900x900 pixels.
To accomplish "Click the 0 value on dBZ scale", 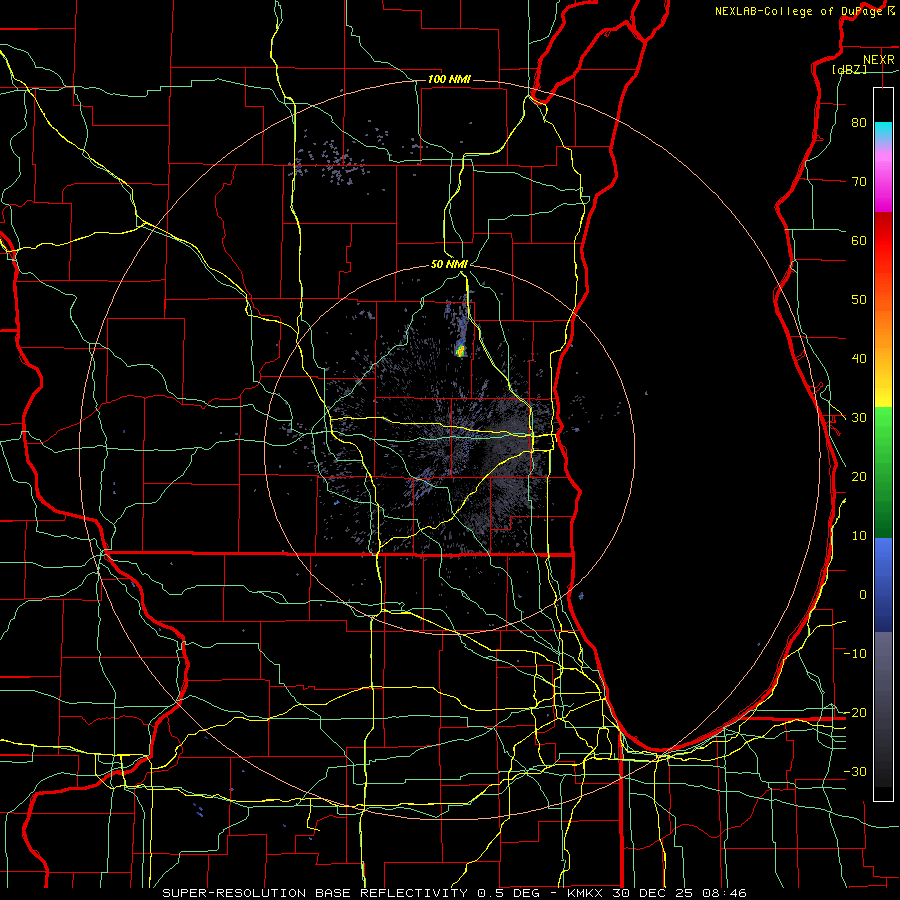I will point(863,595).
